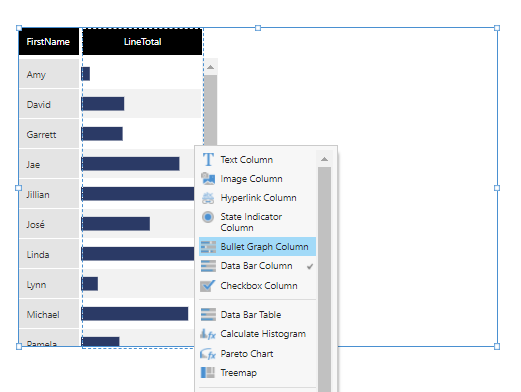Click the context menu scroll-up arrow
This screenshot has width=521, height=392.
click(324, 159)
